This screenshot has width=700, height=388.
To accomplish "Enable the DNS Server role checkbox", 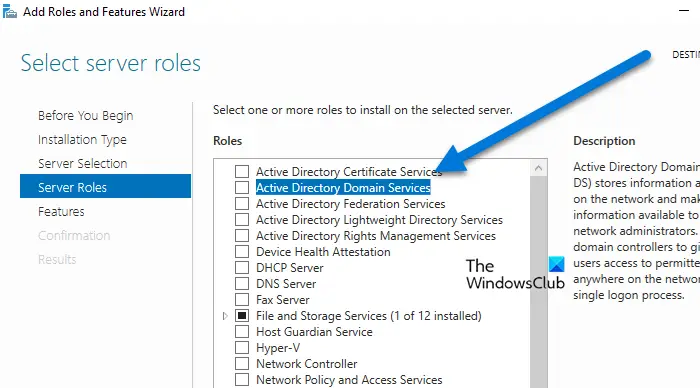I will click(242, 284).
